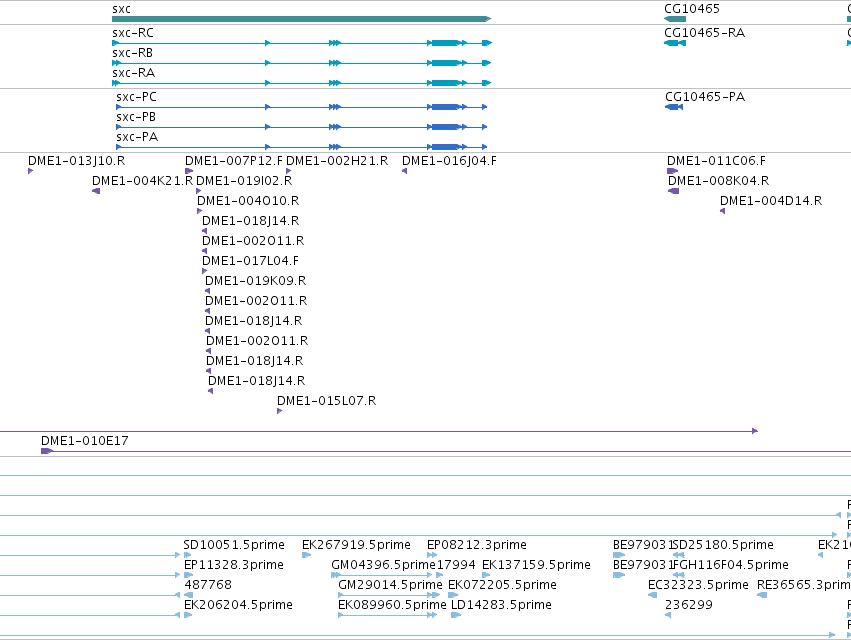Click the blue CG10465-PA protein glyph

[674, 107]
